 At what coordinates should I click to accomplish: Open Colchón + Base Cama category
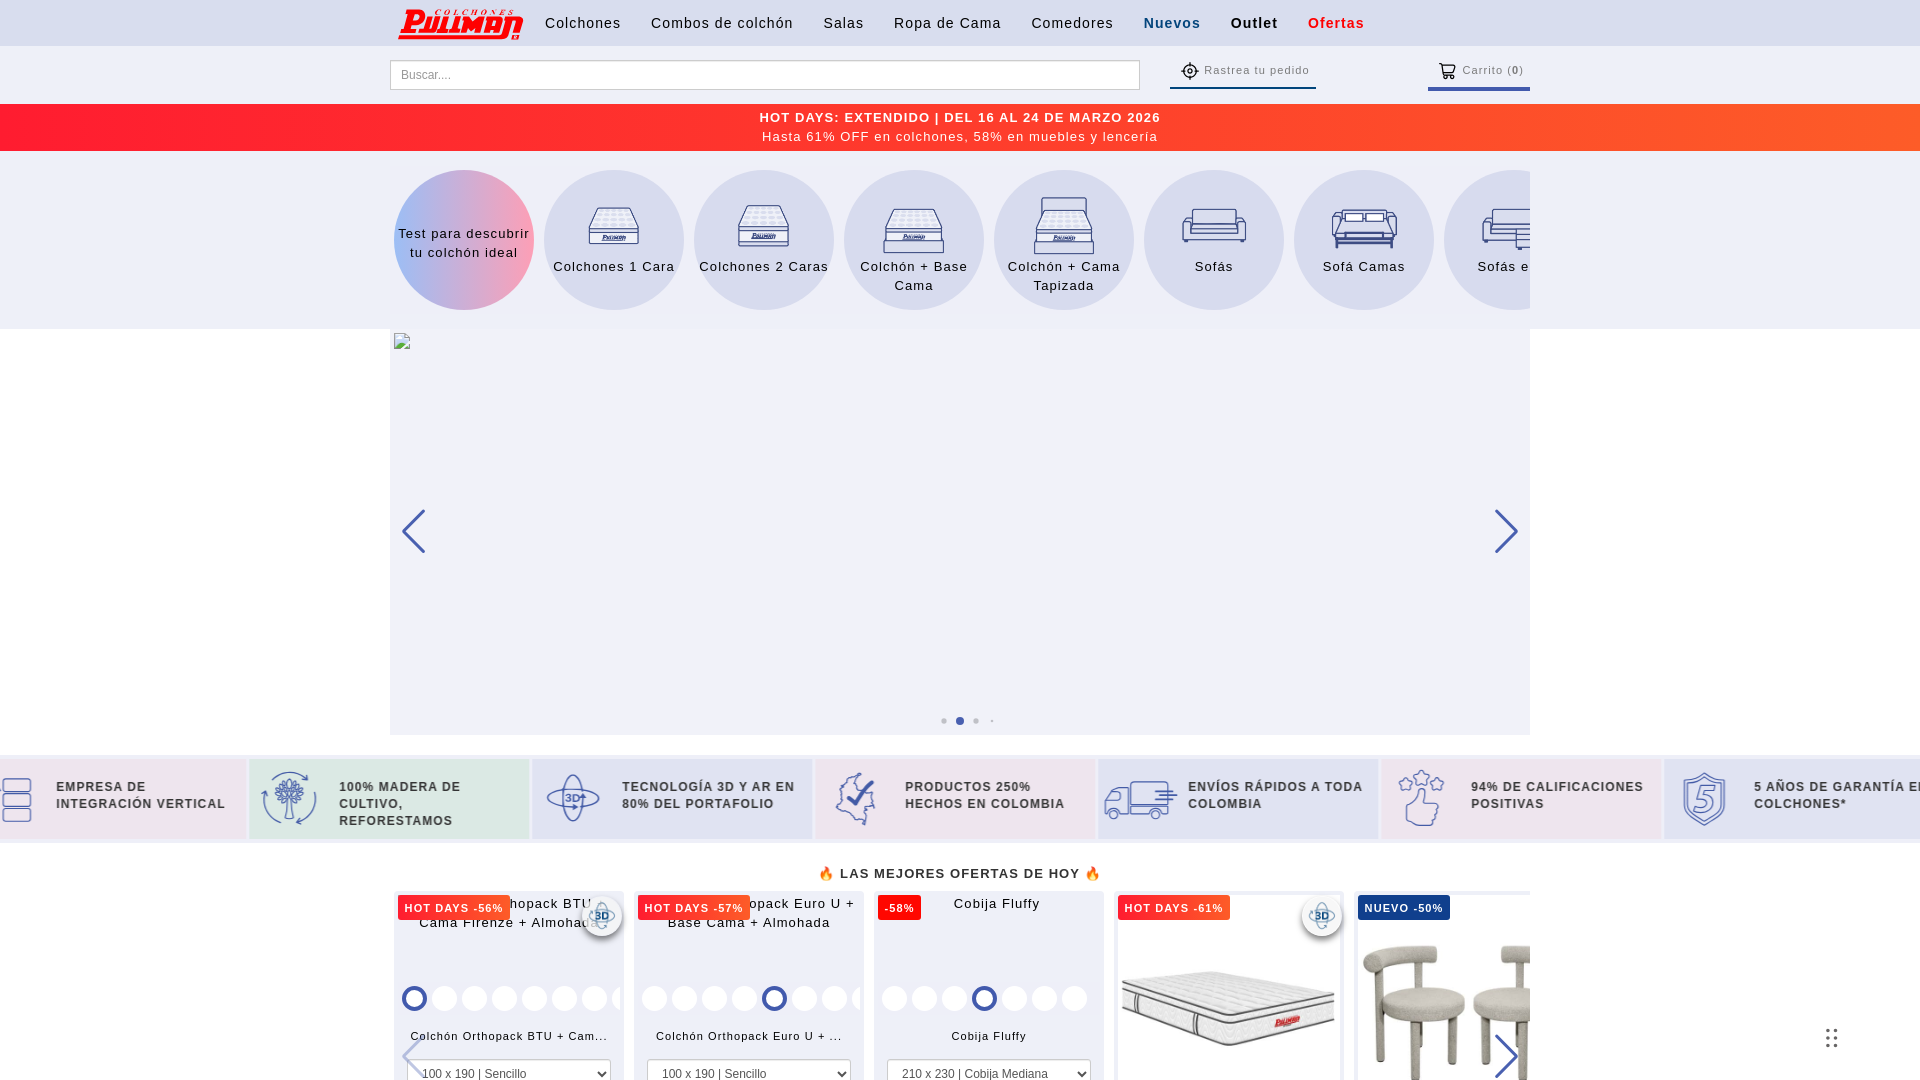pos(914,240)
